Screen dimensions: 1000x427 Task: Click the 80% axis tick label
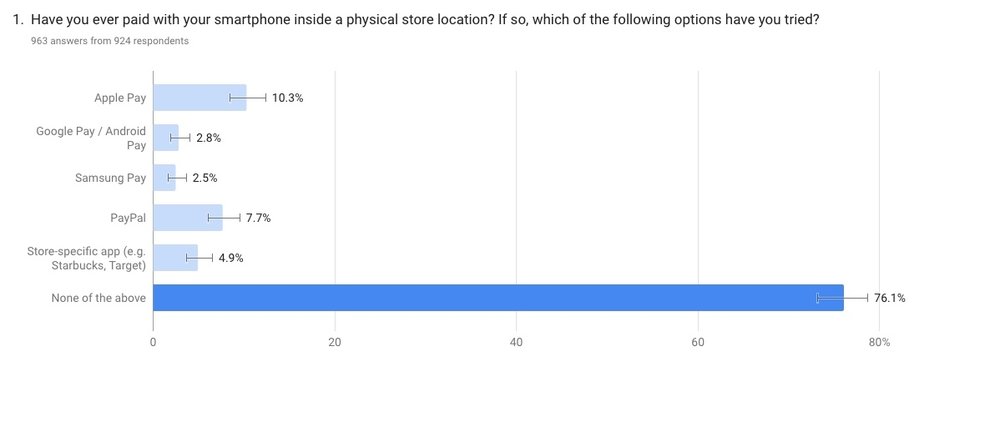[879, 342]
